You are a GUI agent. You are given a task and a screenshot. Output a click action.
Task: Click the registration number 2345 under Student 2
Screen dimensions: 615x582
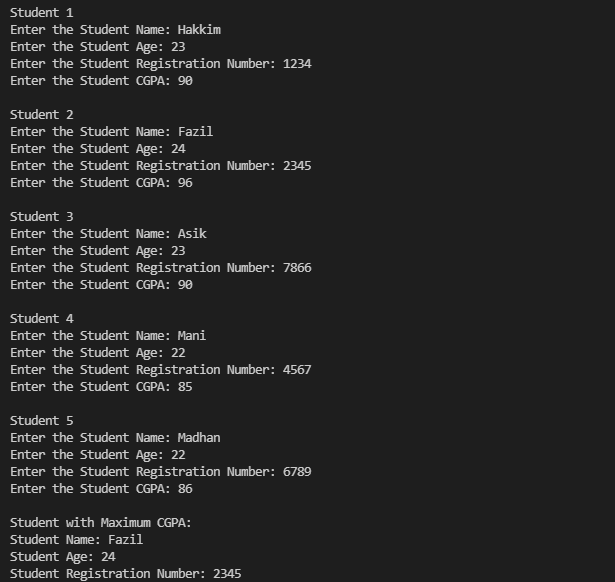pyautogui.click(x=297, y=166)
